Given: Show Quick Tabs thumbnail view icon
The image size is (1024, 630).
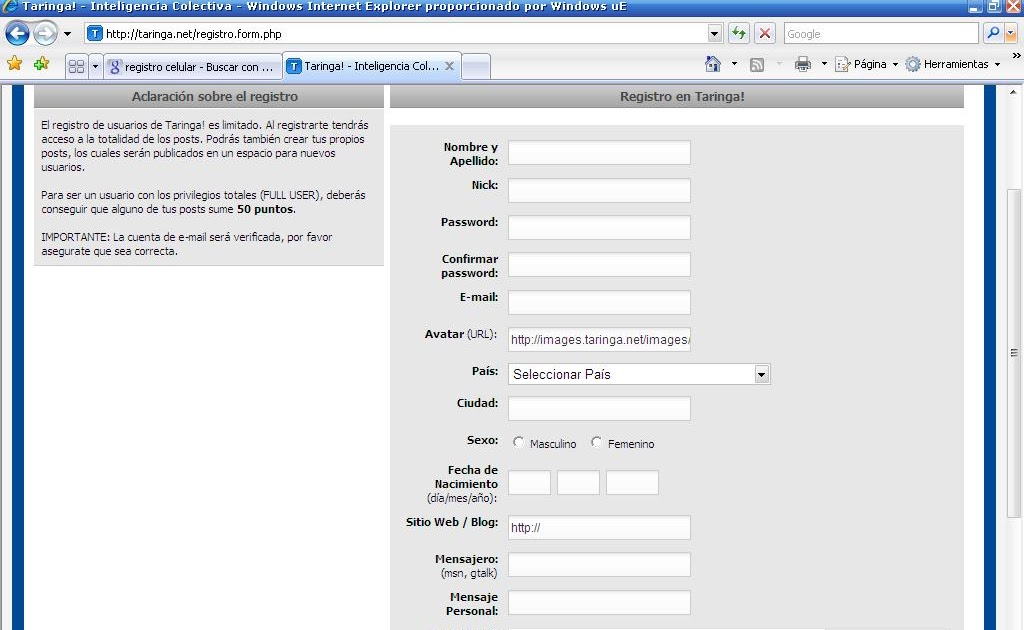Looking at the screenshot, I should [76, 66].
